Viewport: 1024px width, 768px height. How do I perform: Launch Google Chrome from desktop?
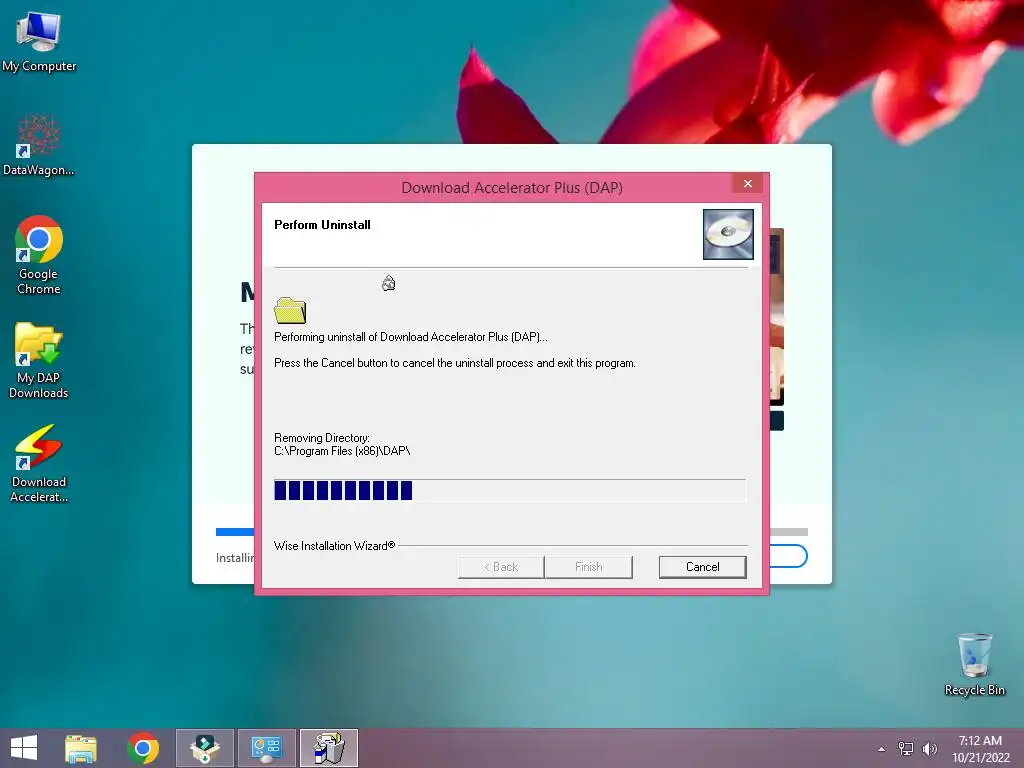coord(39,255)
